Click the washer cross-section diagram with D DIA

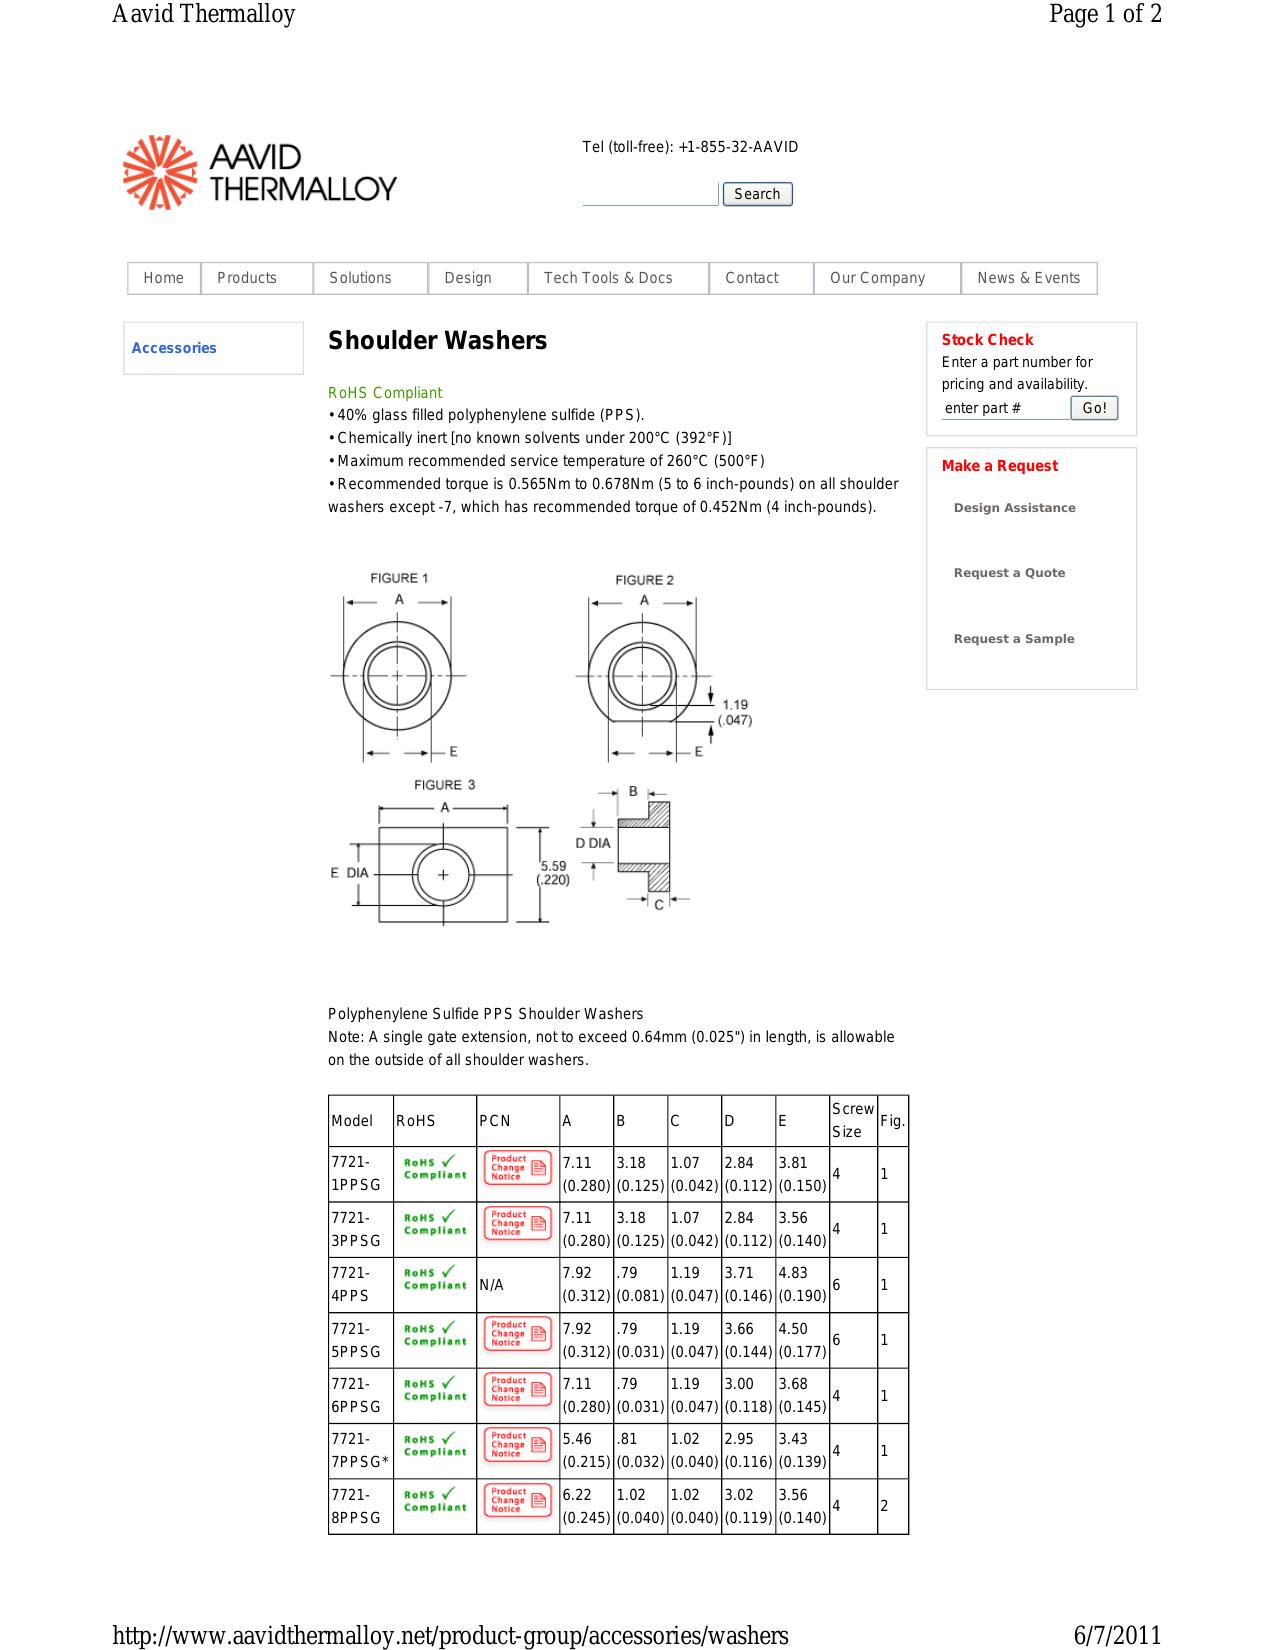point(632,848)
